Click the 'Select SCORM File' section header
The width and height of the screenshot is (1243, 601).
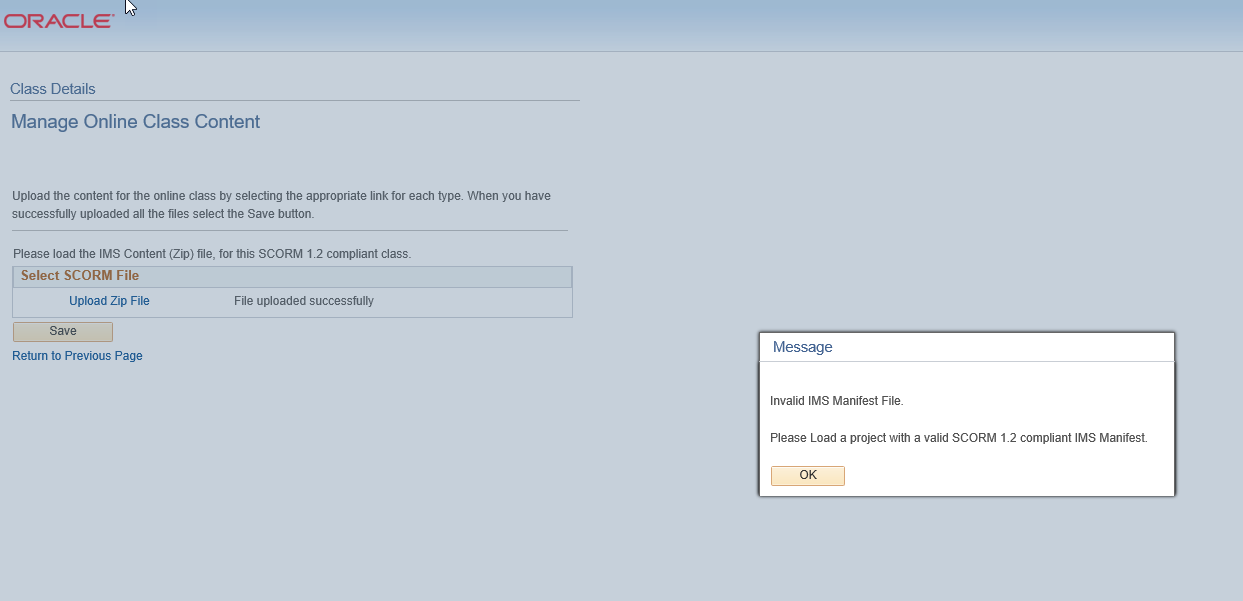292,276
